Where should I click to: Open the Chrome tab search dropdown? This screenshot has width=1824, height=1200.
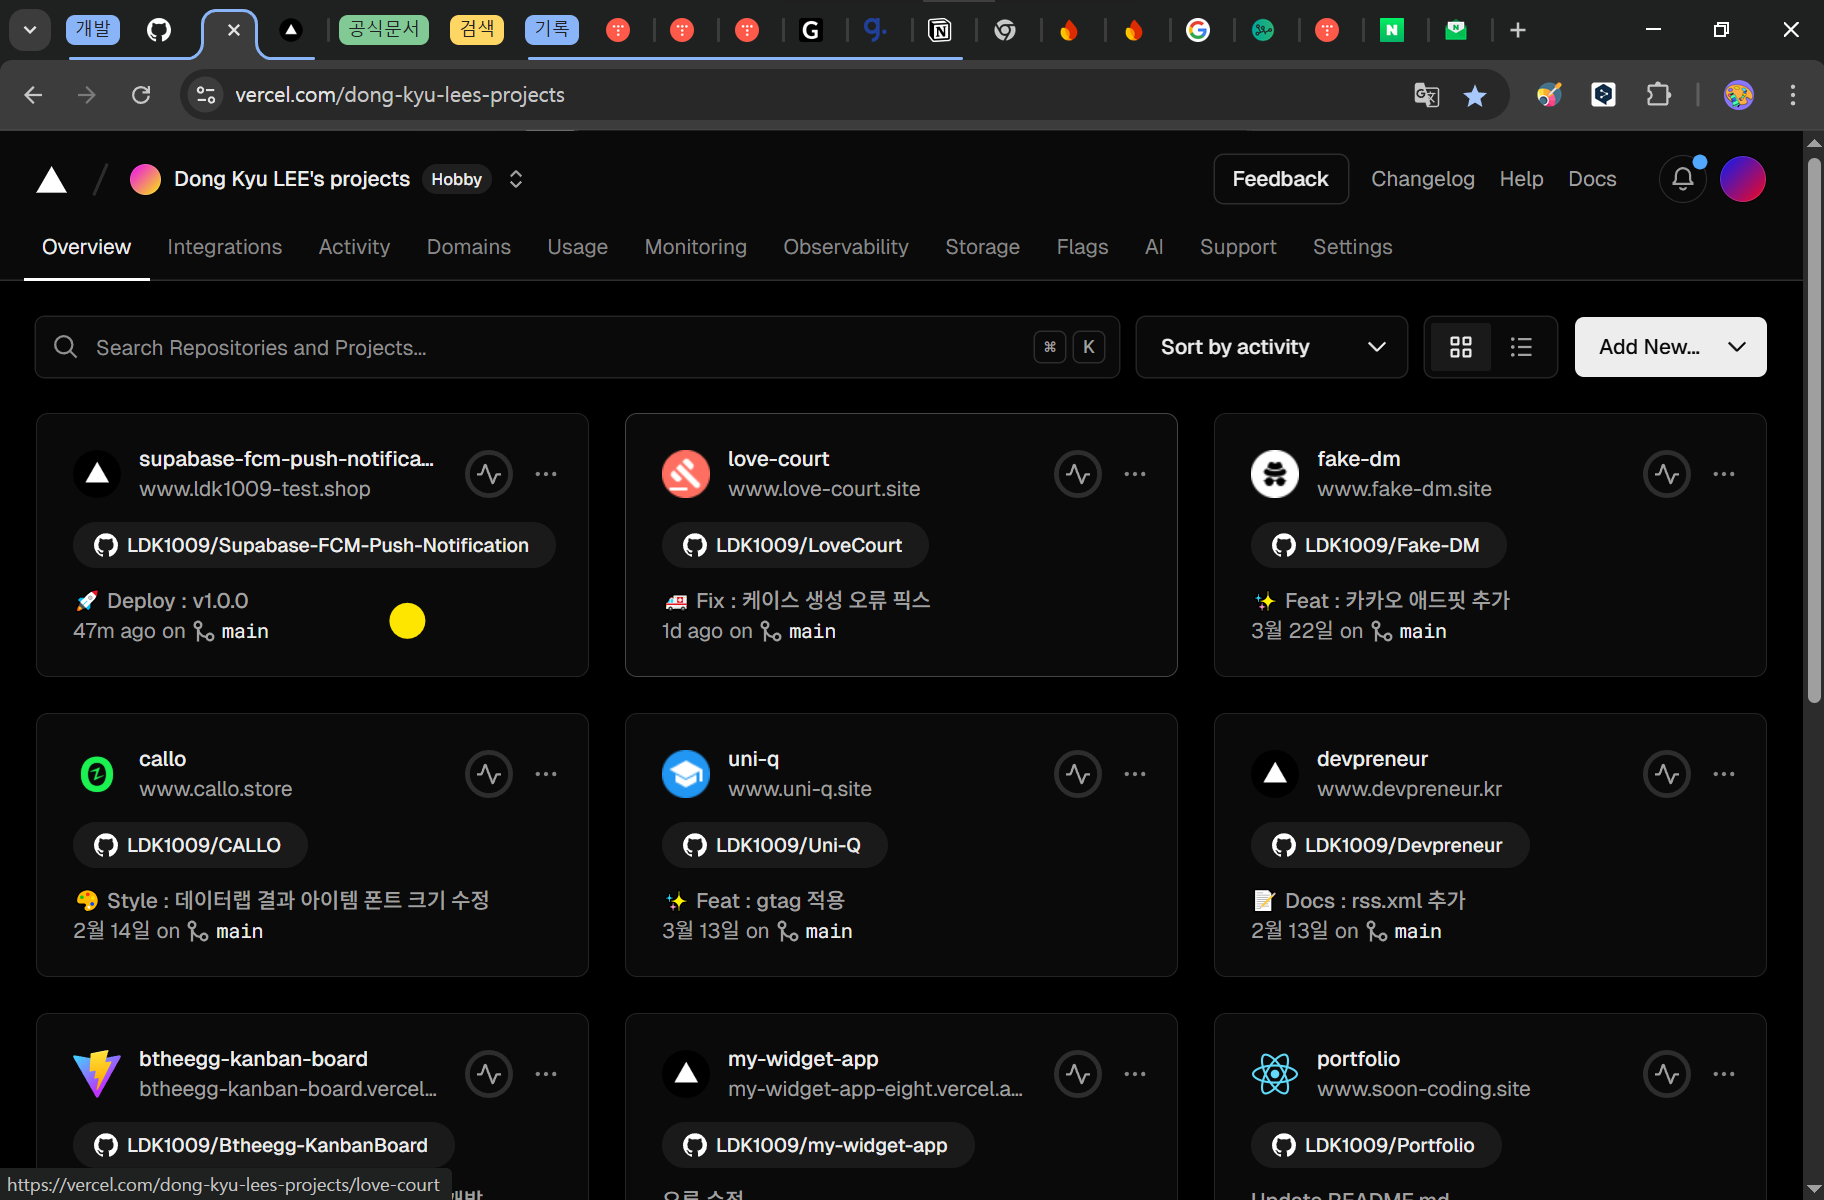pos(30,30)
